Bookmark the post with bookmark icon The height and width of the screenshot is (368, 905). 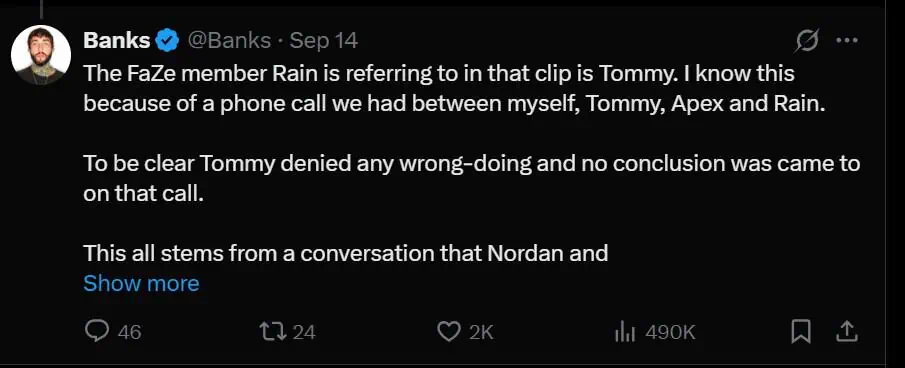pyautogui.click(x=801, y=332)
